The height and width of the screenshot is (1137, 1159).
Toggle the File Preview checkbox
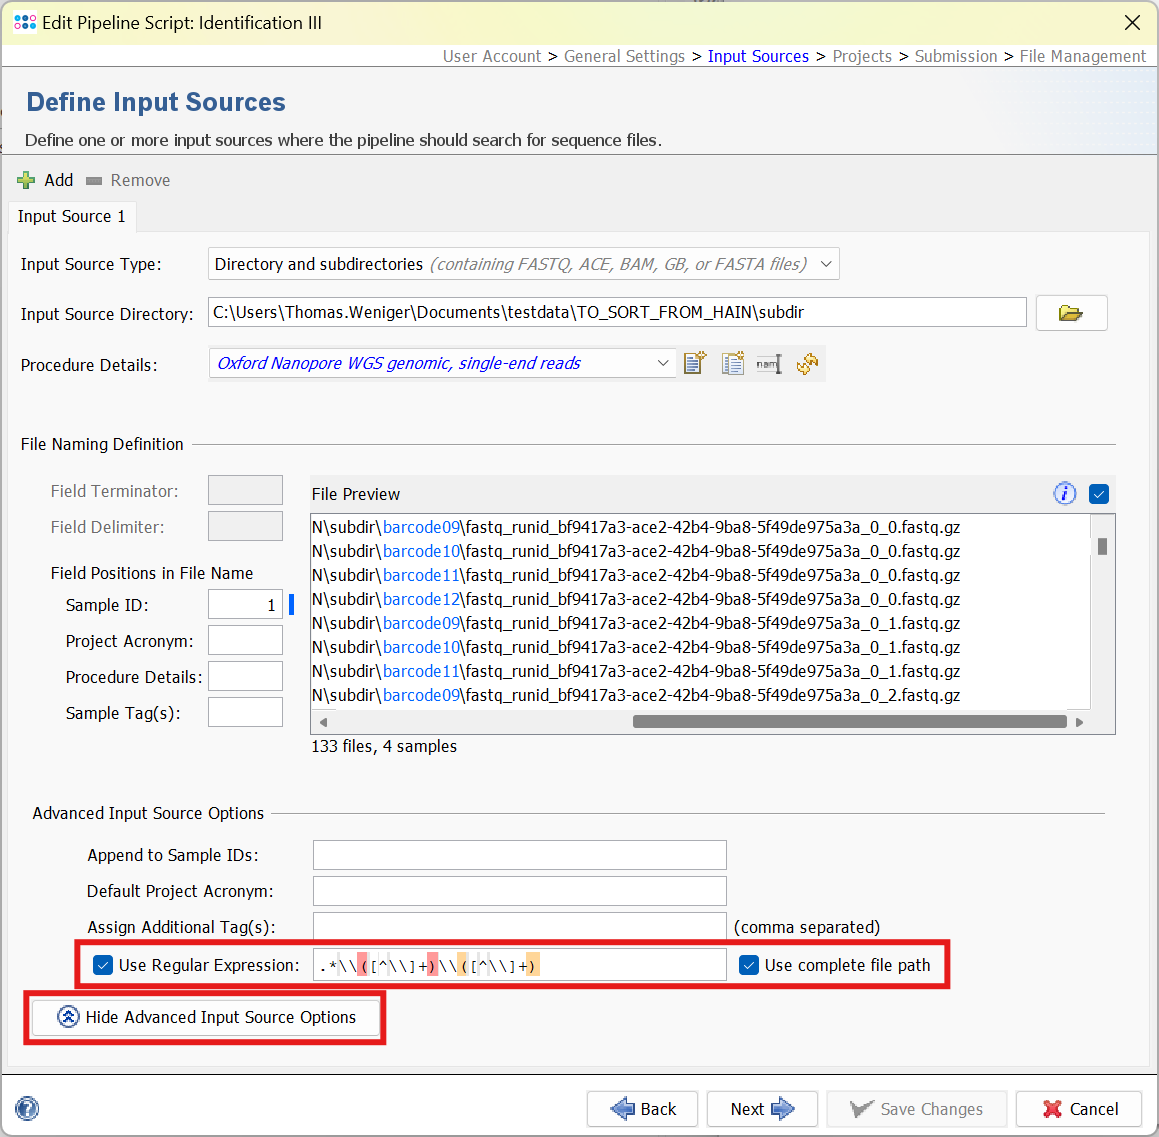[x=1098, y=494]
